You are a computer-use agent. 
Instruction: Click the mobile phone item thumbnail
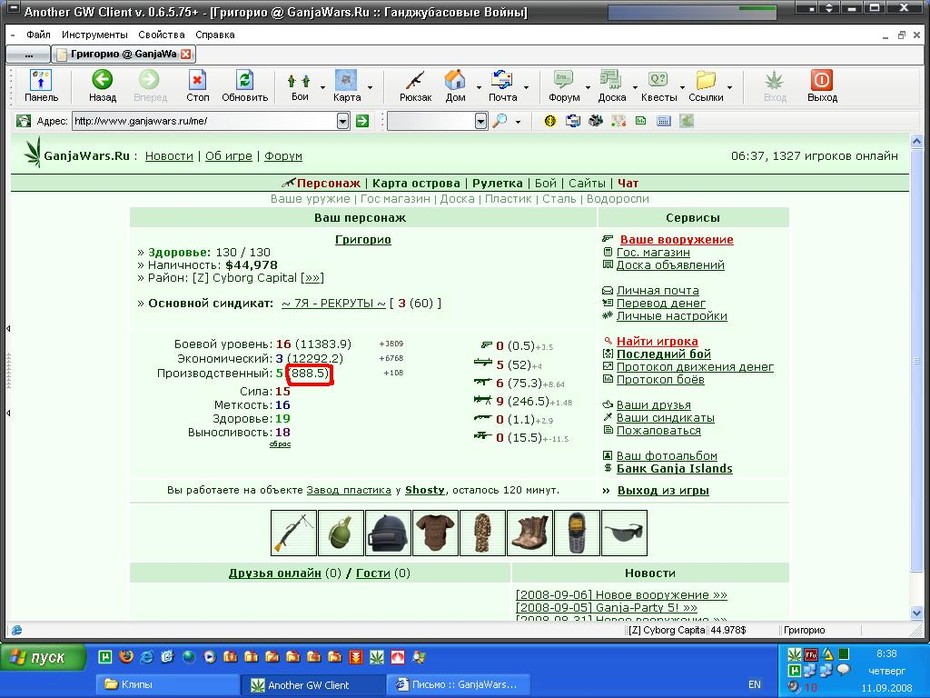point(577,533)
